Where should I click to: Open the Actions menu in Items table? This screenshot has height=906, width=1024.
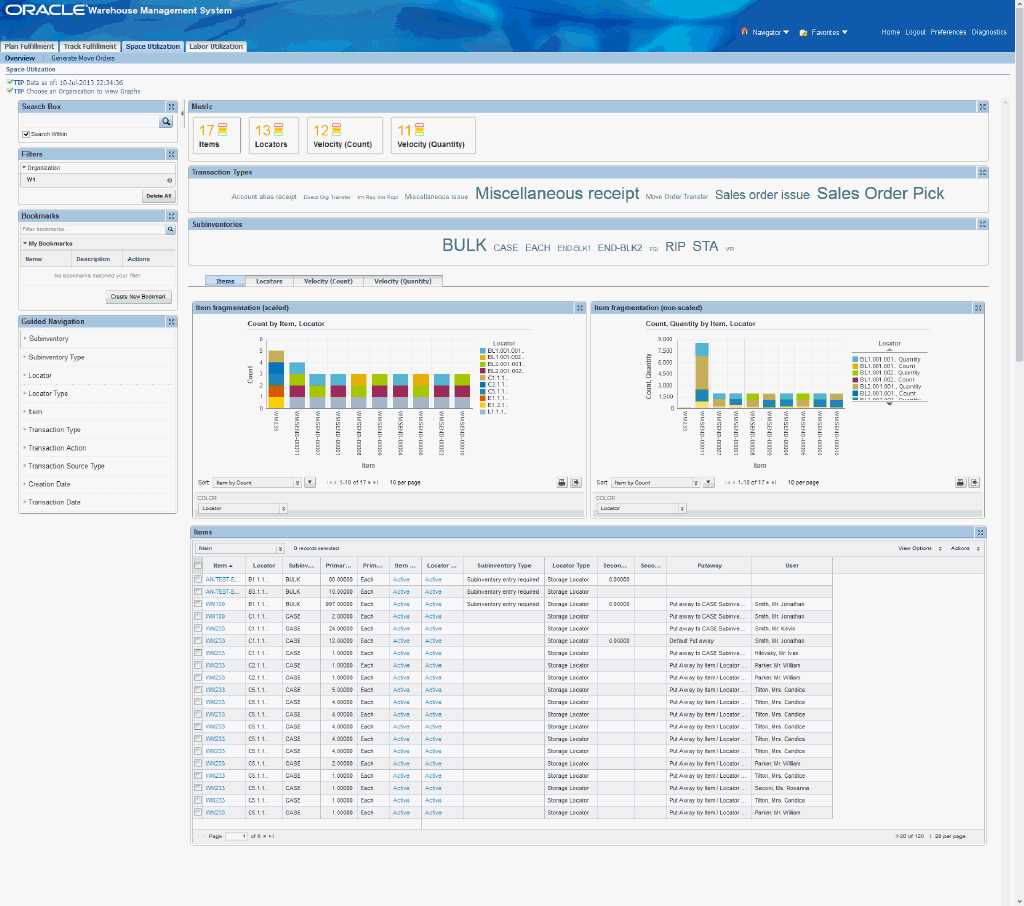(965, 549)
